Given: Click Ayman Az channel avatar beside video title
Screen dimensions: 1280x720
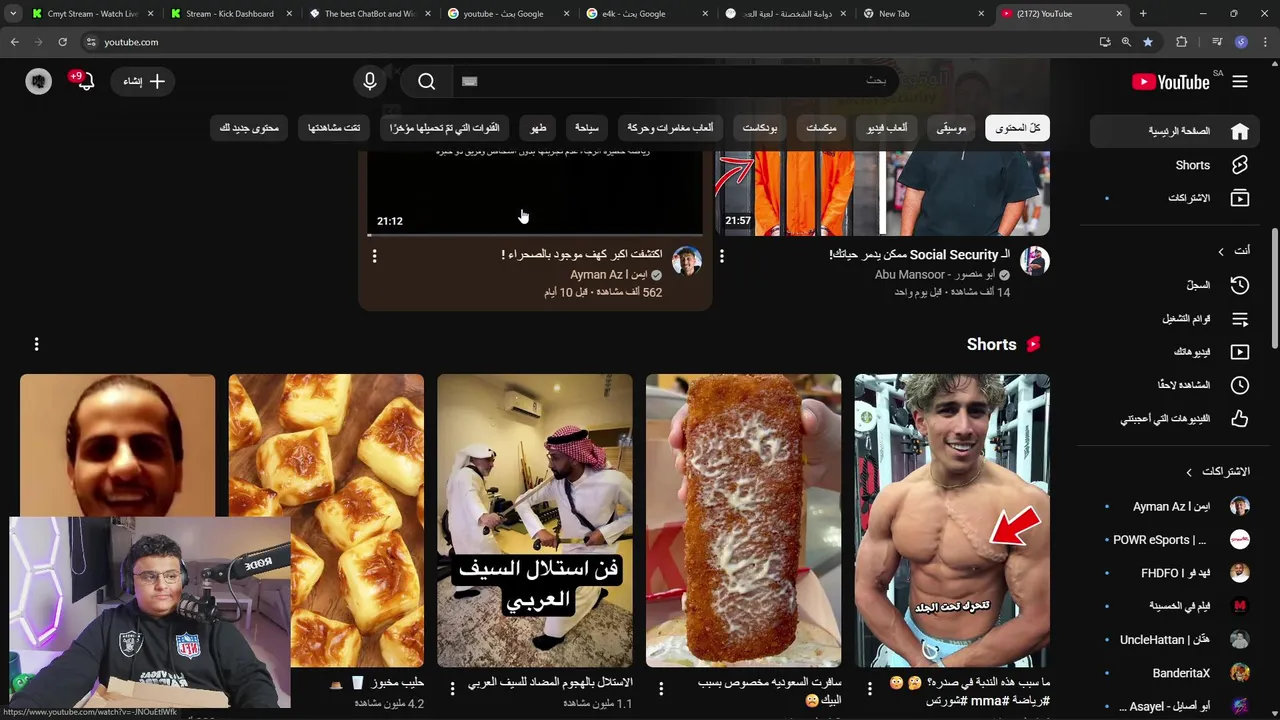Looking at the screenshot, I should tap(687, 261).
